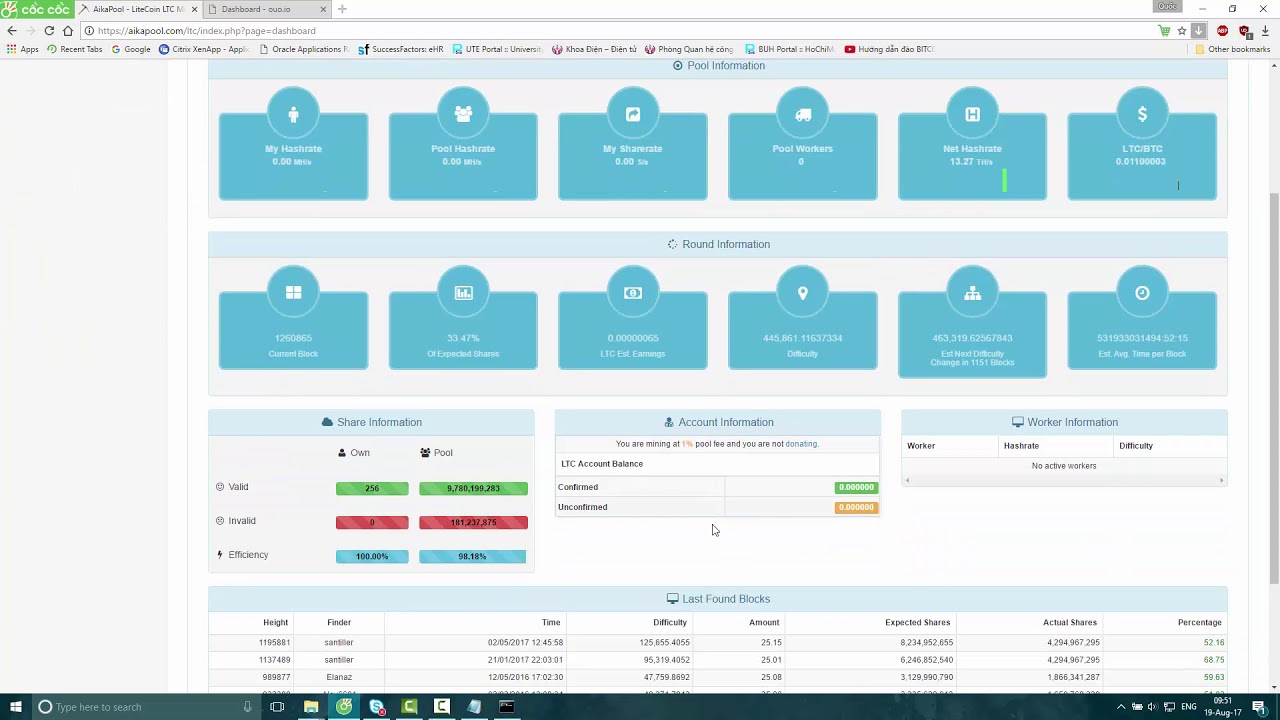Screen dimensions: 1280x720
Task: Click the Worker Information left scroll arrow
Action: pyautogui.click(x=907, y=481)
